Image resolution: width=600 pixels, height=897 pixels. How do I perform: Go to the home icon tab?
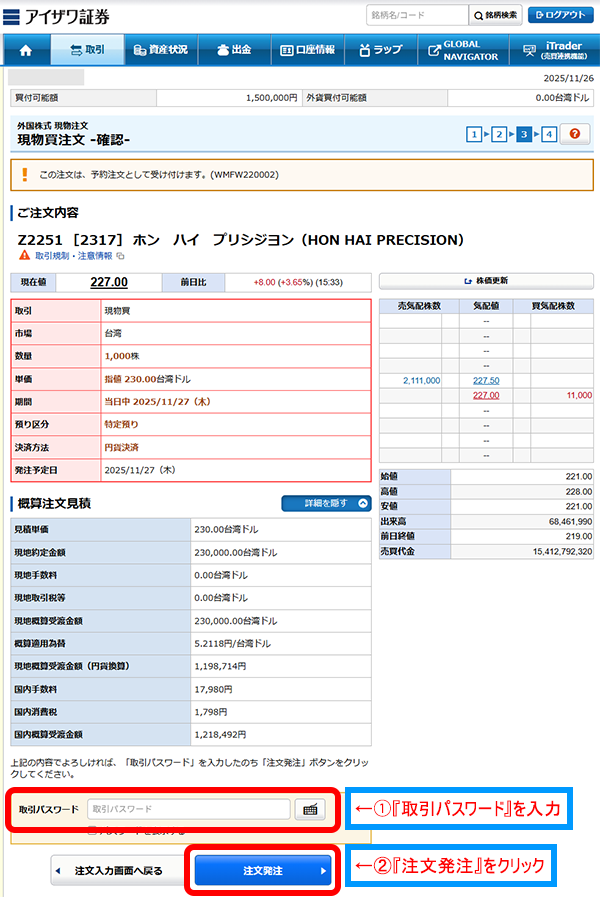click(26, 50)
